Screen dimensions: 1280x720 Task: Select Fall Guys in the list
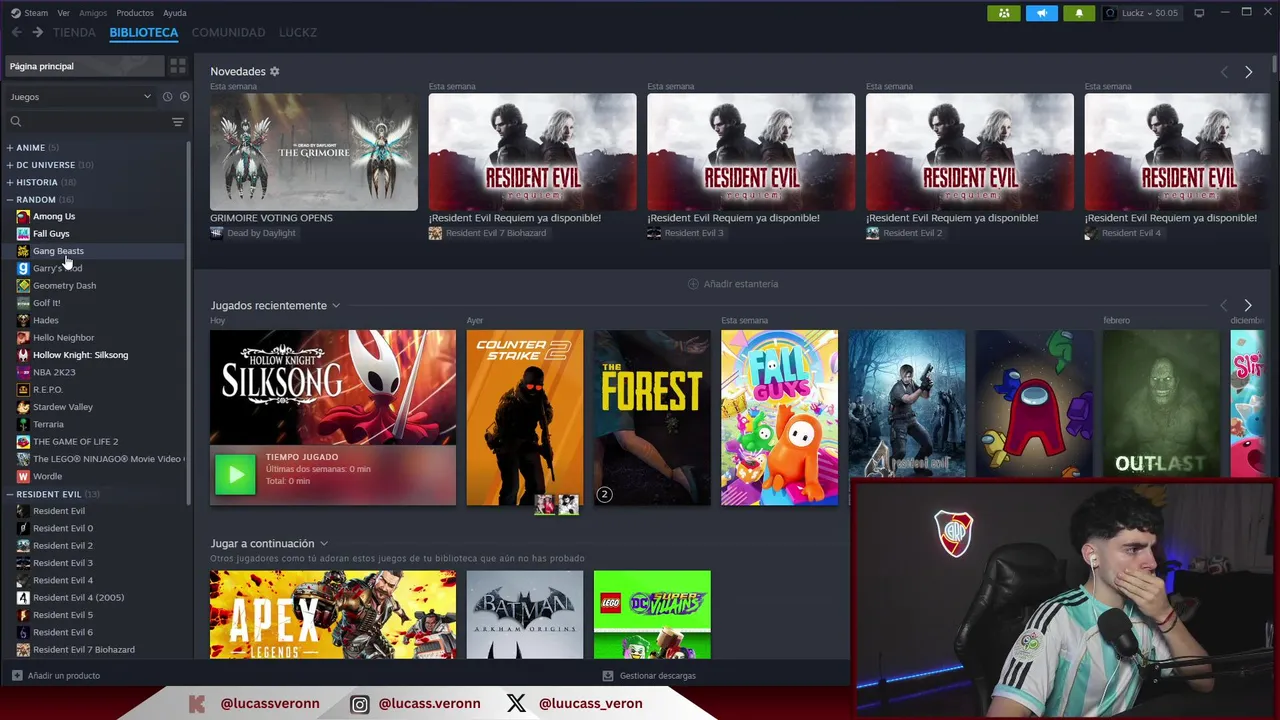(51, 234)
